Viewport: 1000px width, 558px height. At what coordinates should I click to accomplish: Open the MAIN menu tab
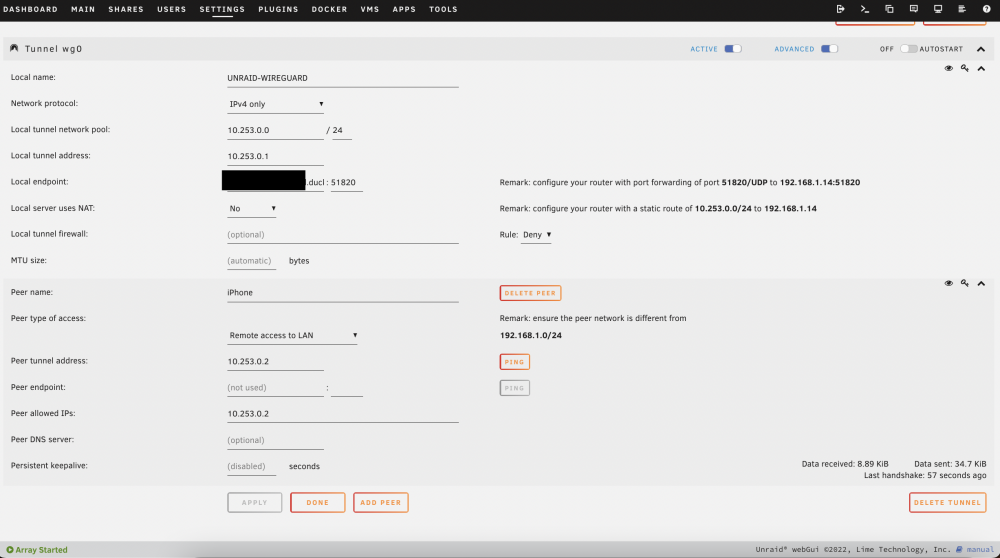[x=83, y=9]
